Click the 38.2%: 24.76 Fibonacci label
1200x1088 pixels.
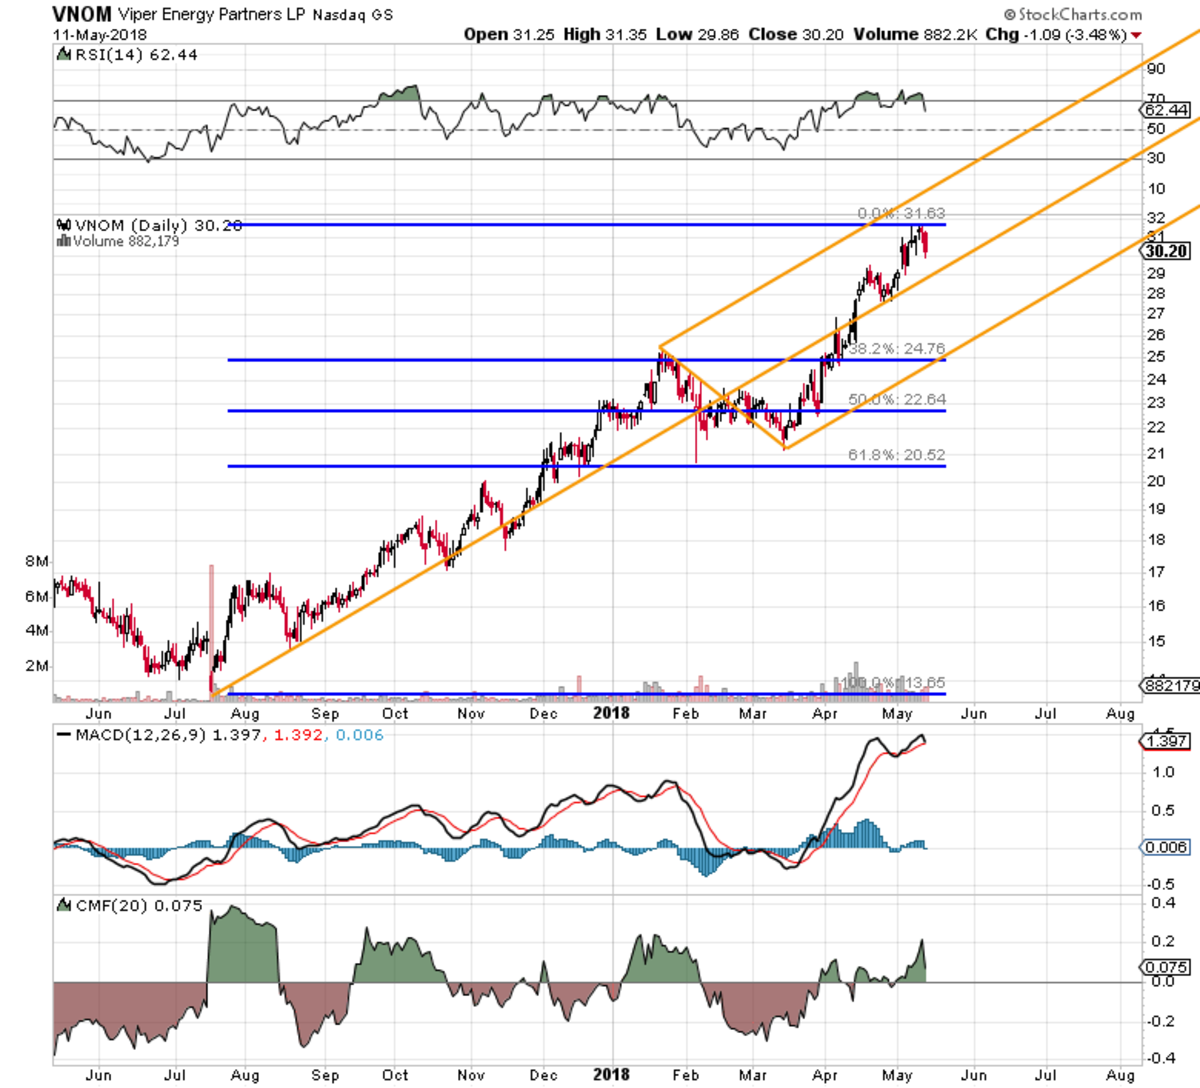point(897,349)
